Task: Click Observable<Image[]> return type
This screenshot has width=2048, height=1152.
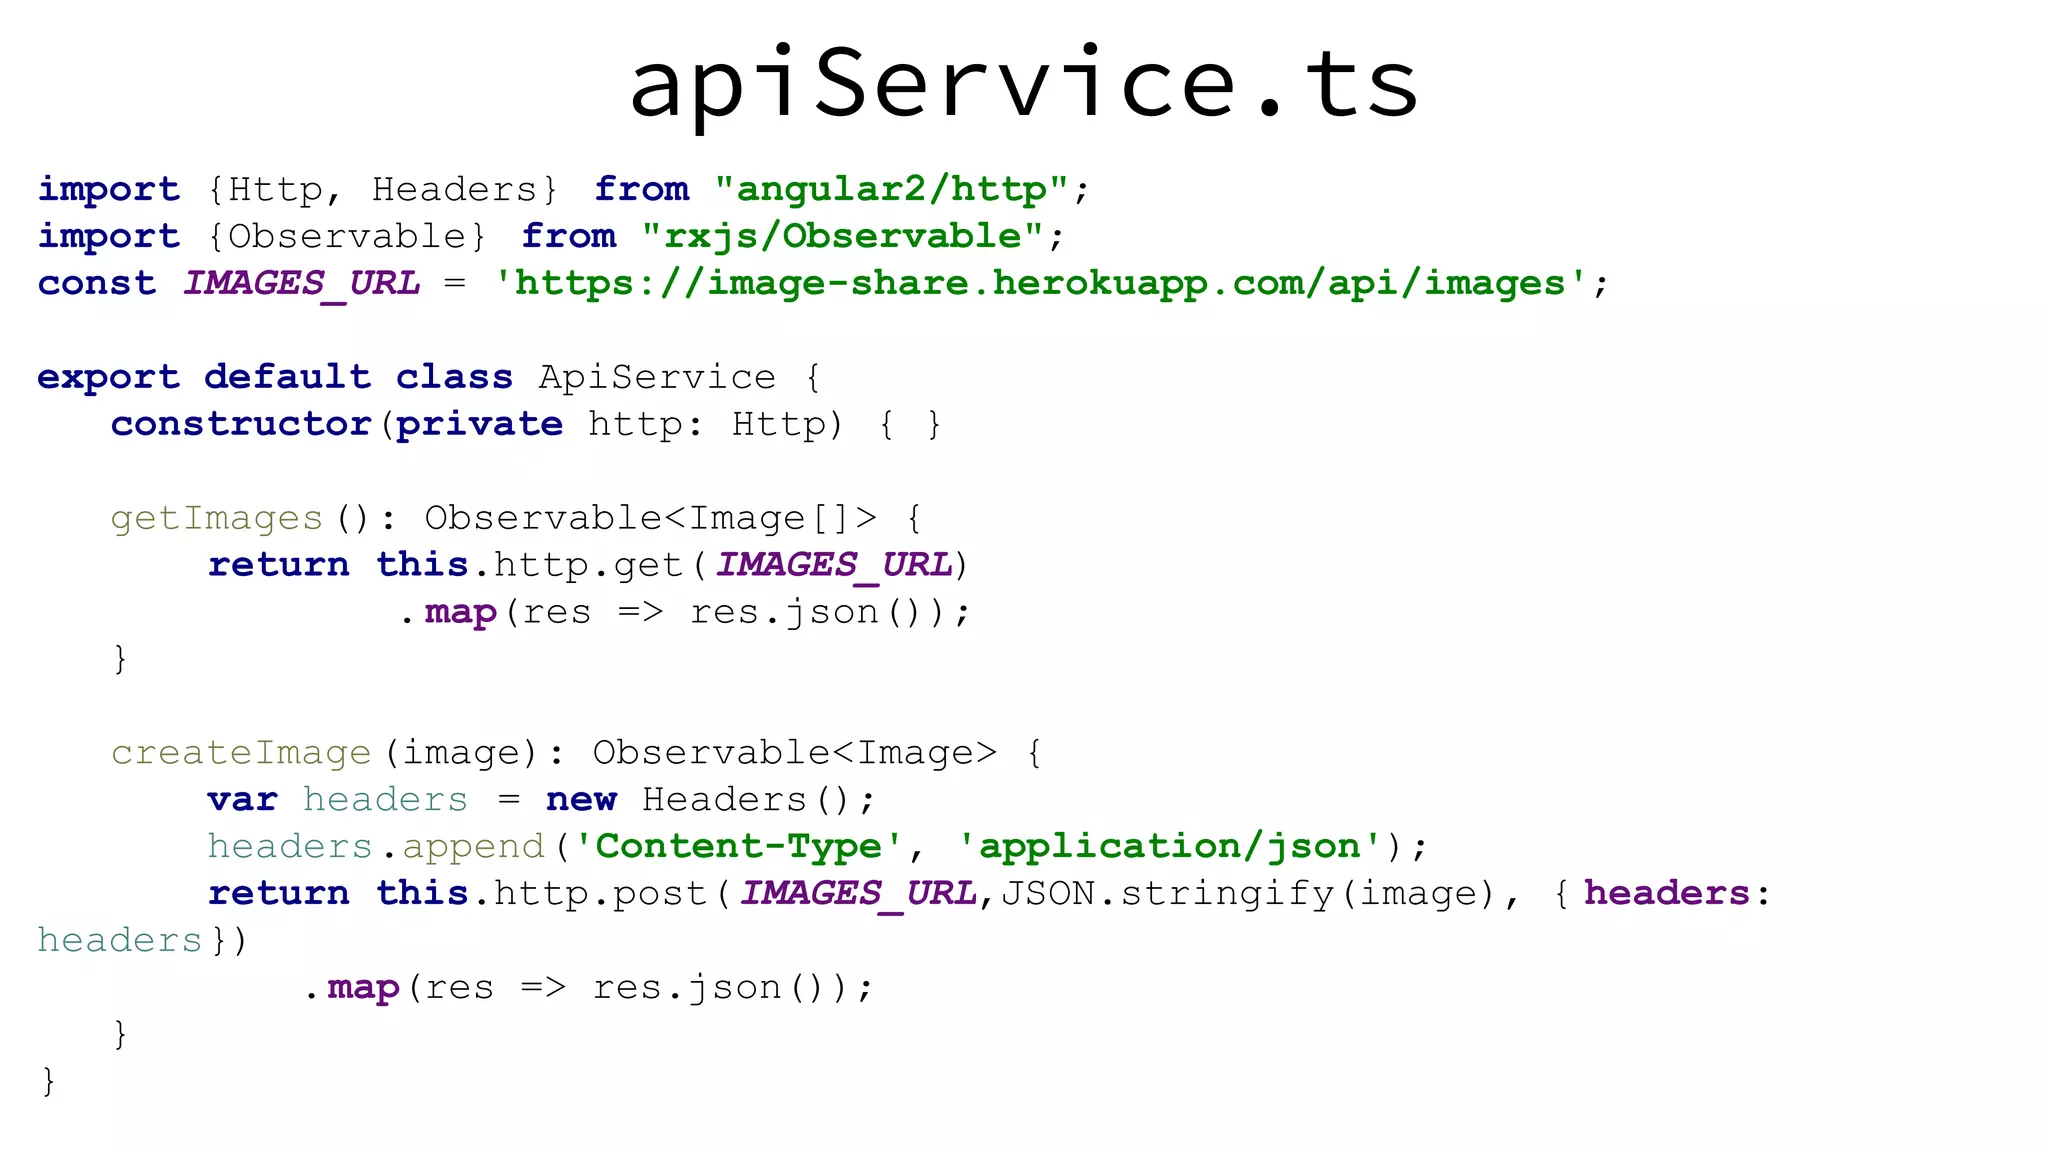Action: pos(650,518)
